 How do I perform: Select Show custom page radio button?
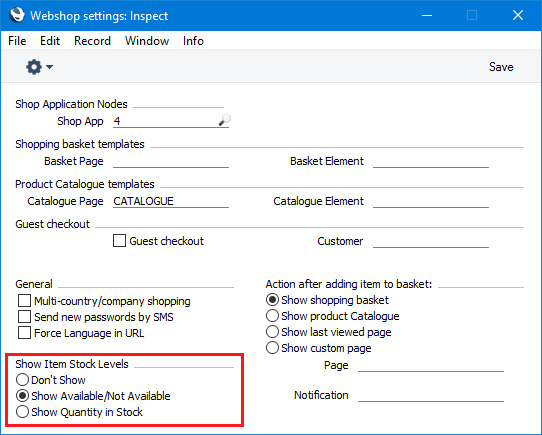(272, 348)
